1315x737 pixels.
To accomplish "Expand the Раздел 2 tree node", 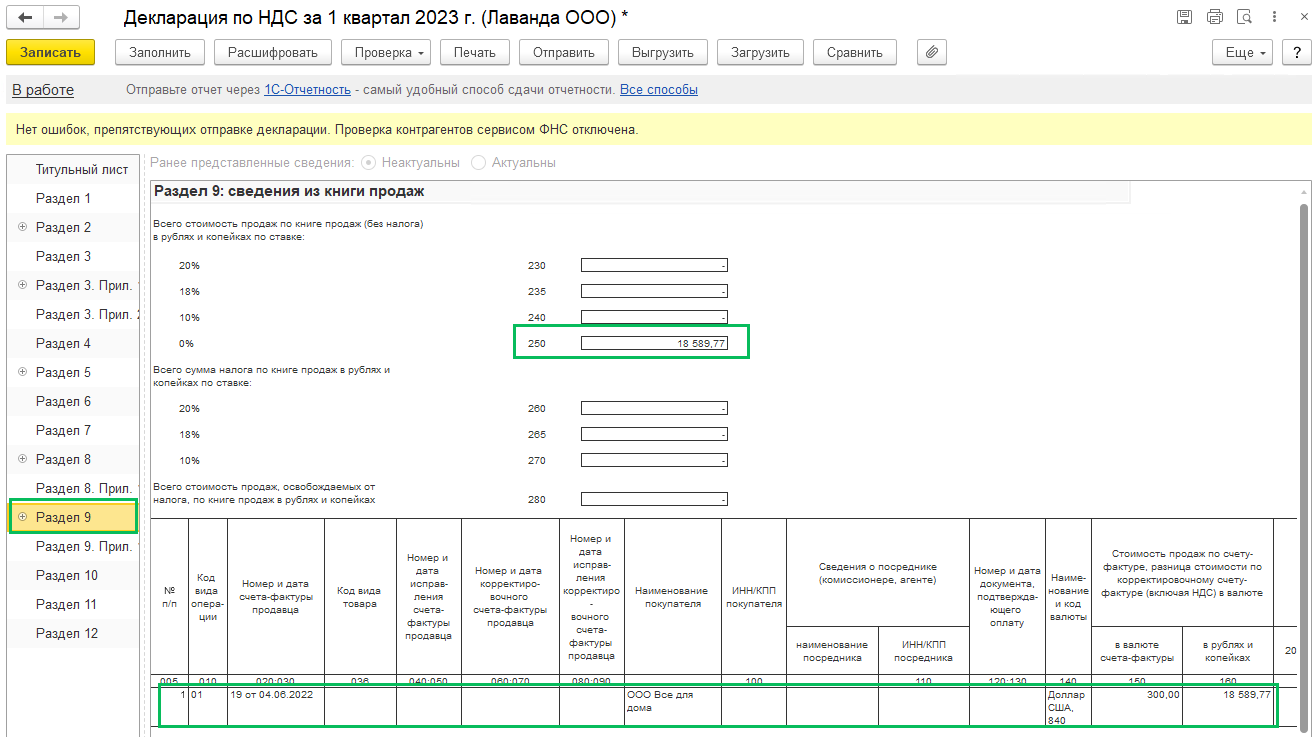I will [22, 227].
